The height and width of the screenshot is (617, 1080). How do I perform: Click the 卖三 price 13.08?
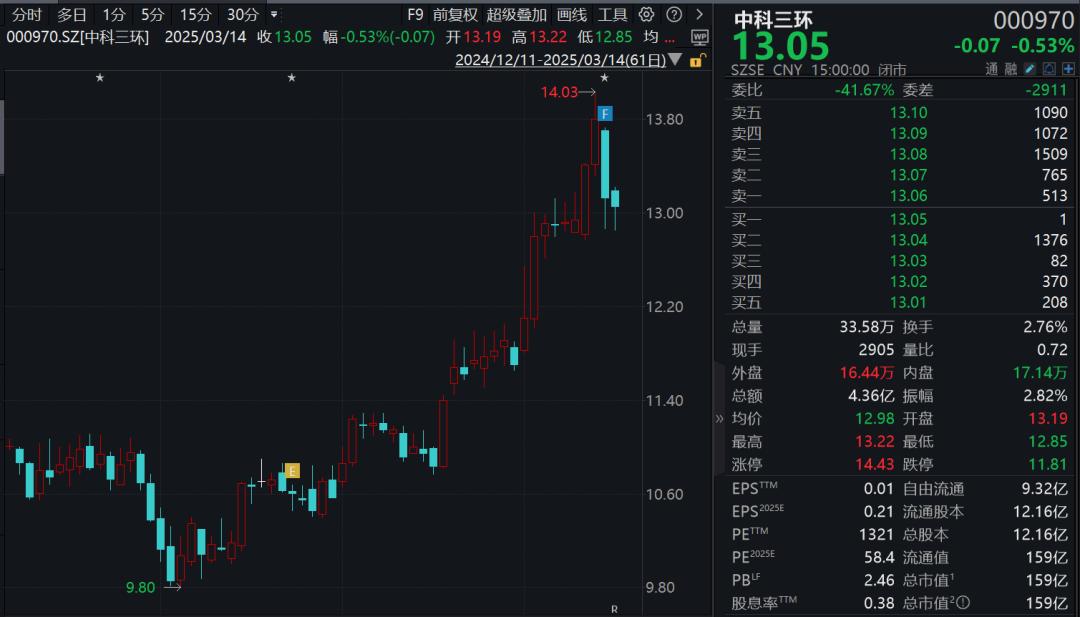(908, 154)
